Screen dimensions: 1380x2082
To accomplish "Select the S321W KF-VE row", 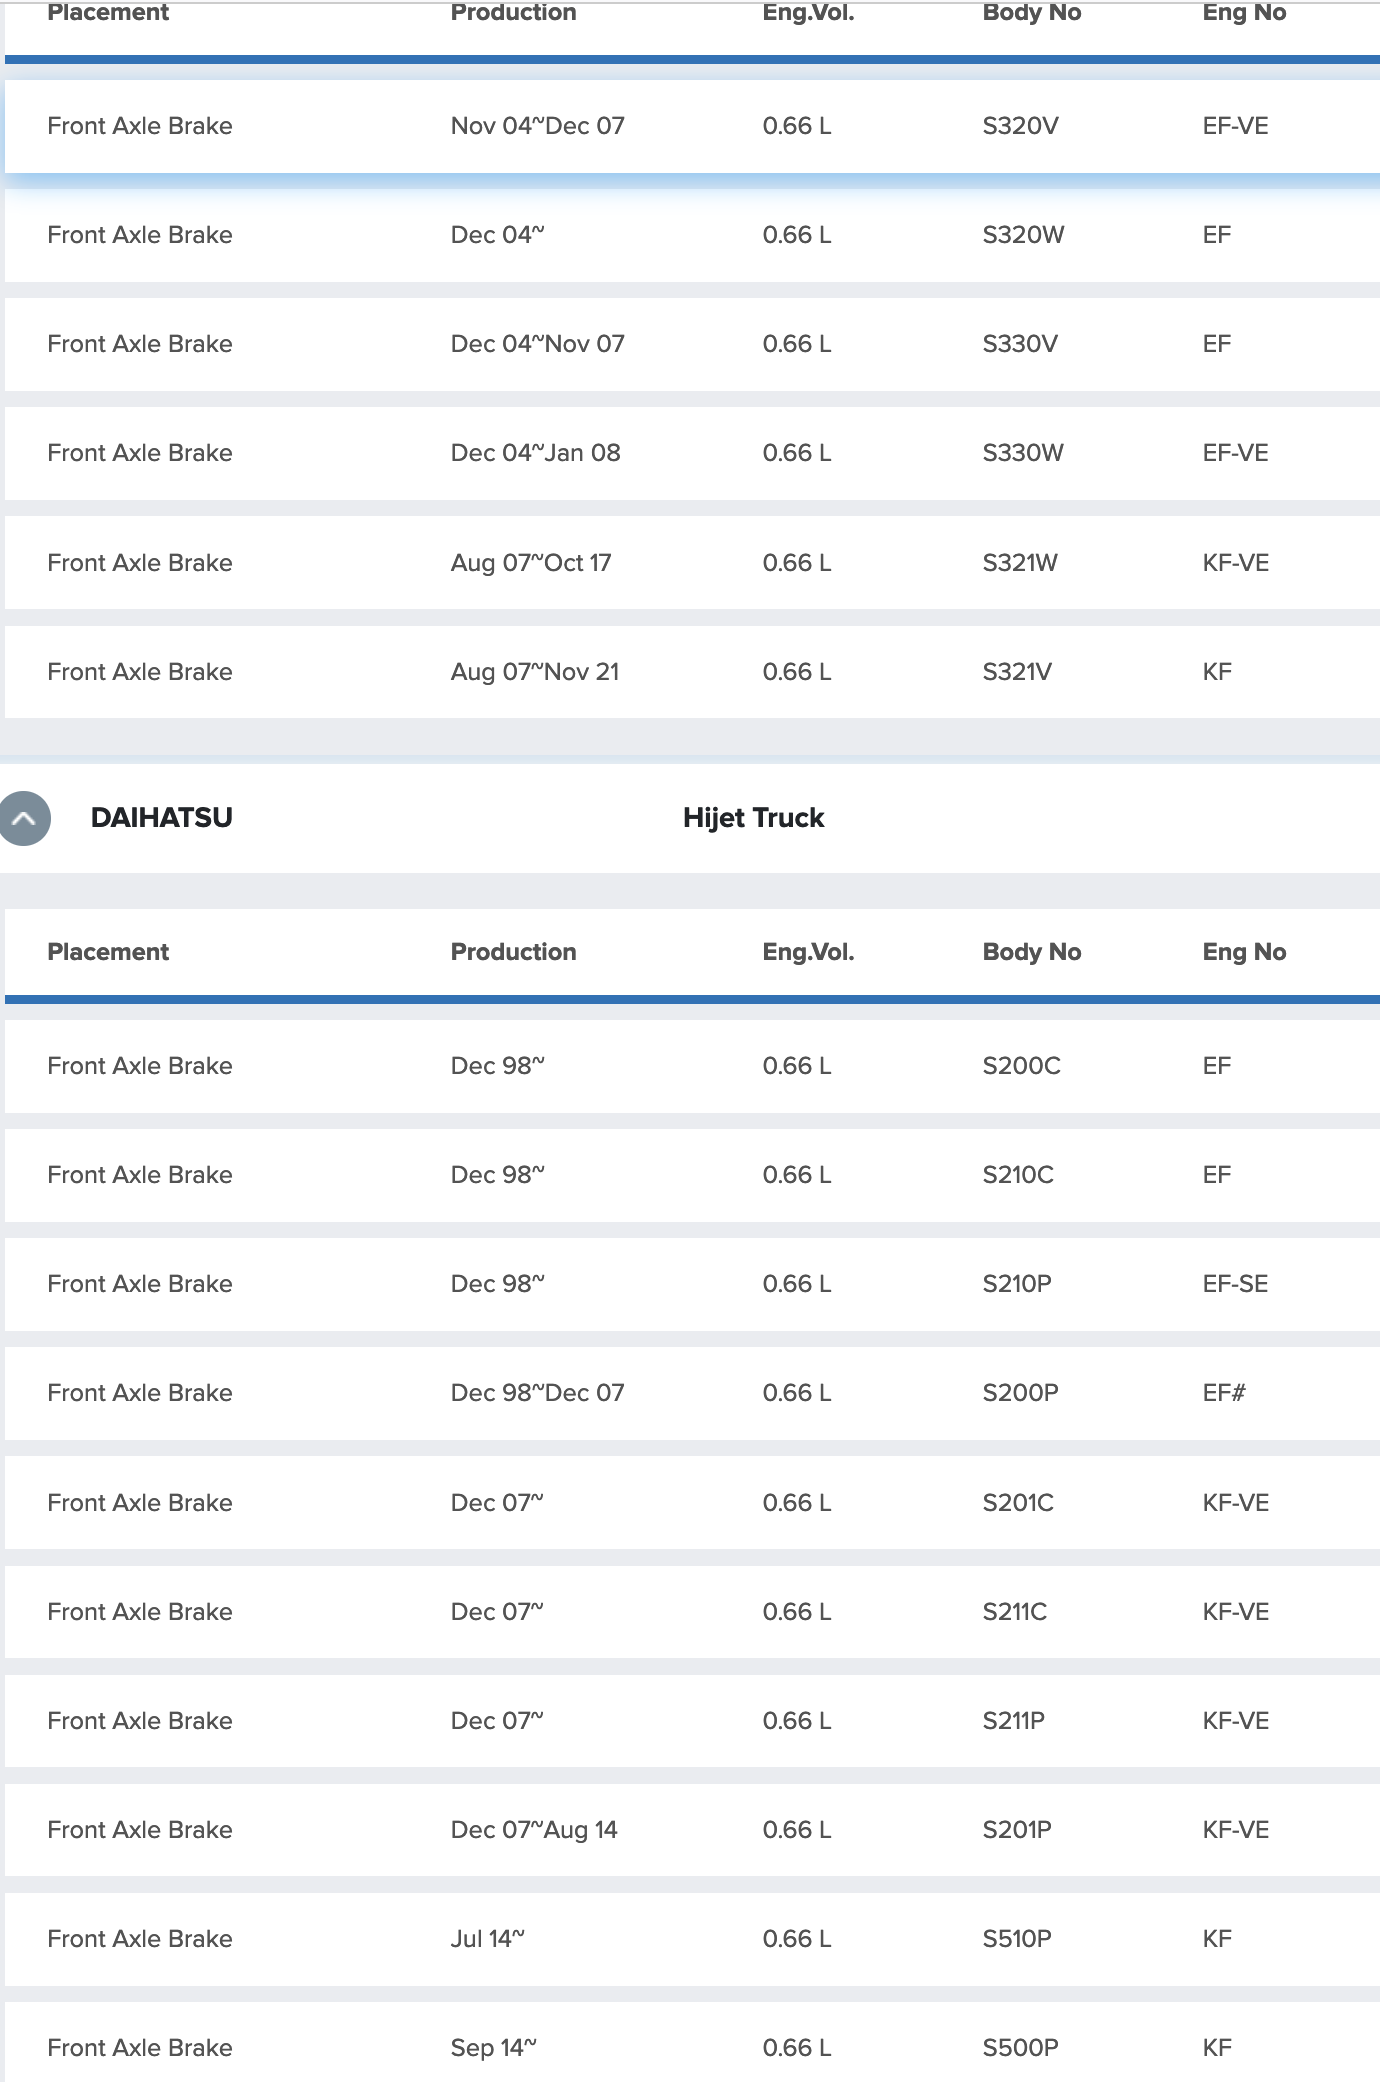I will coord(692,563).
